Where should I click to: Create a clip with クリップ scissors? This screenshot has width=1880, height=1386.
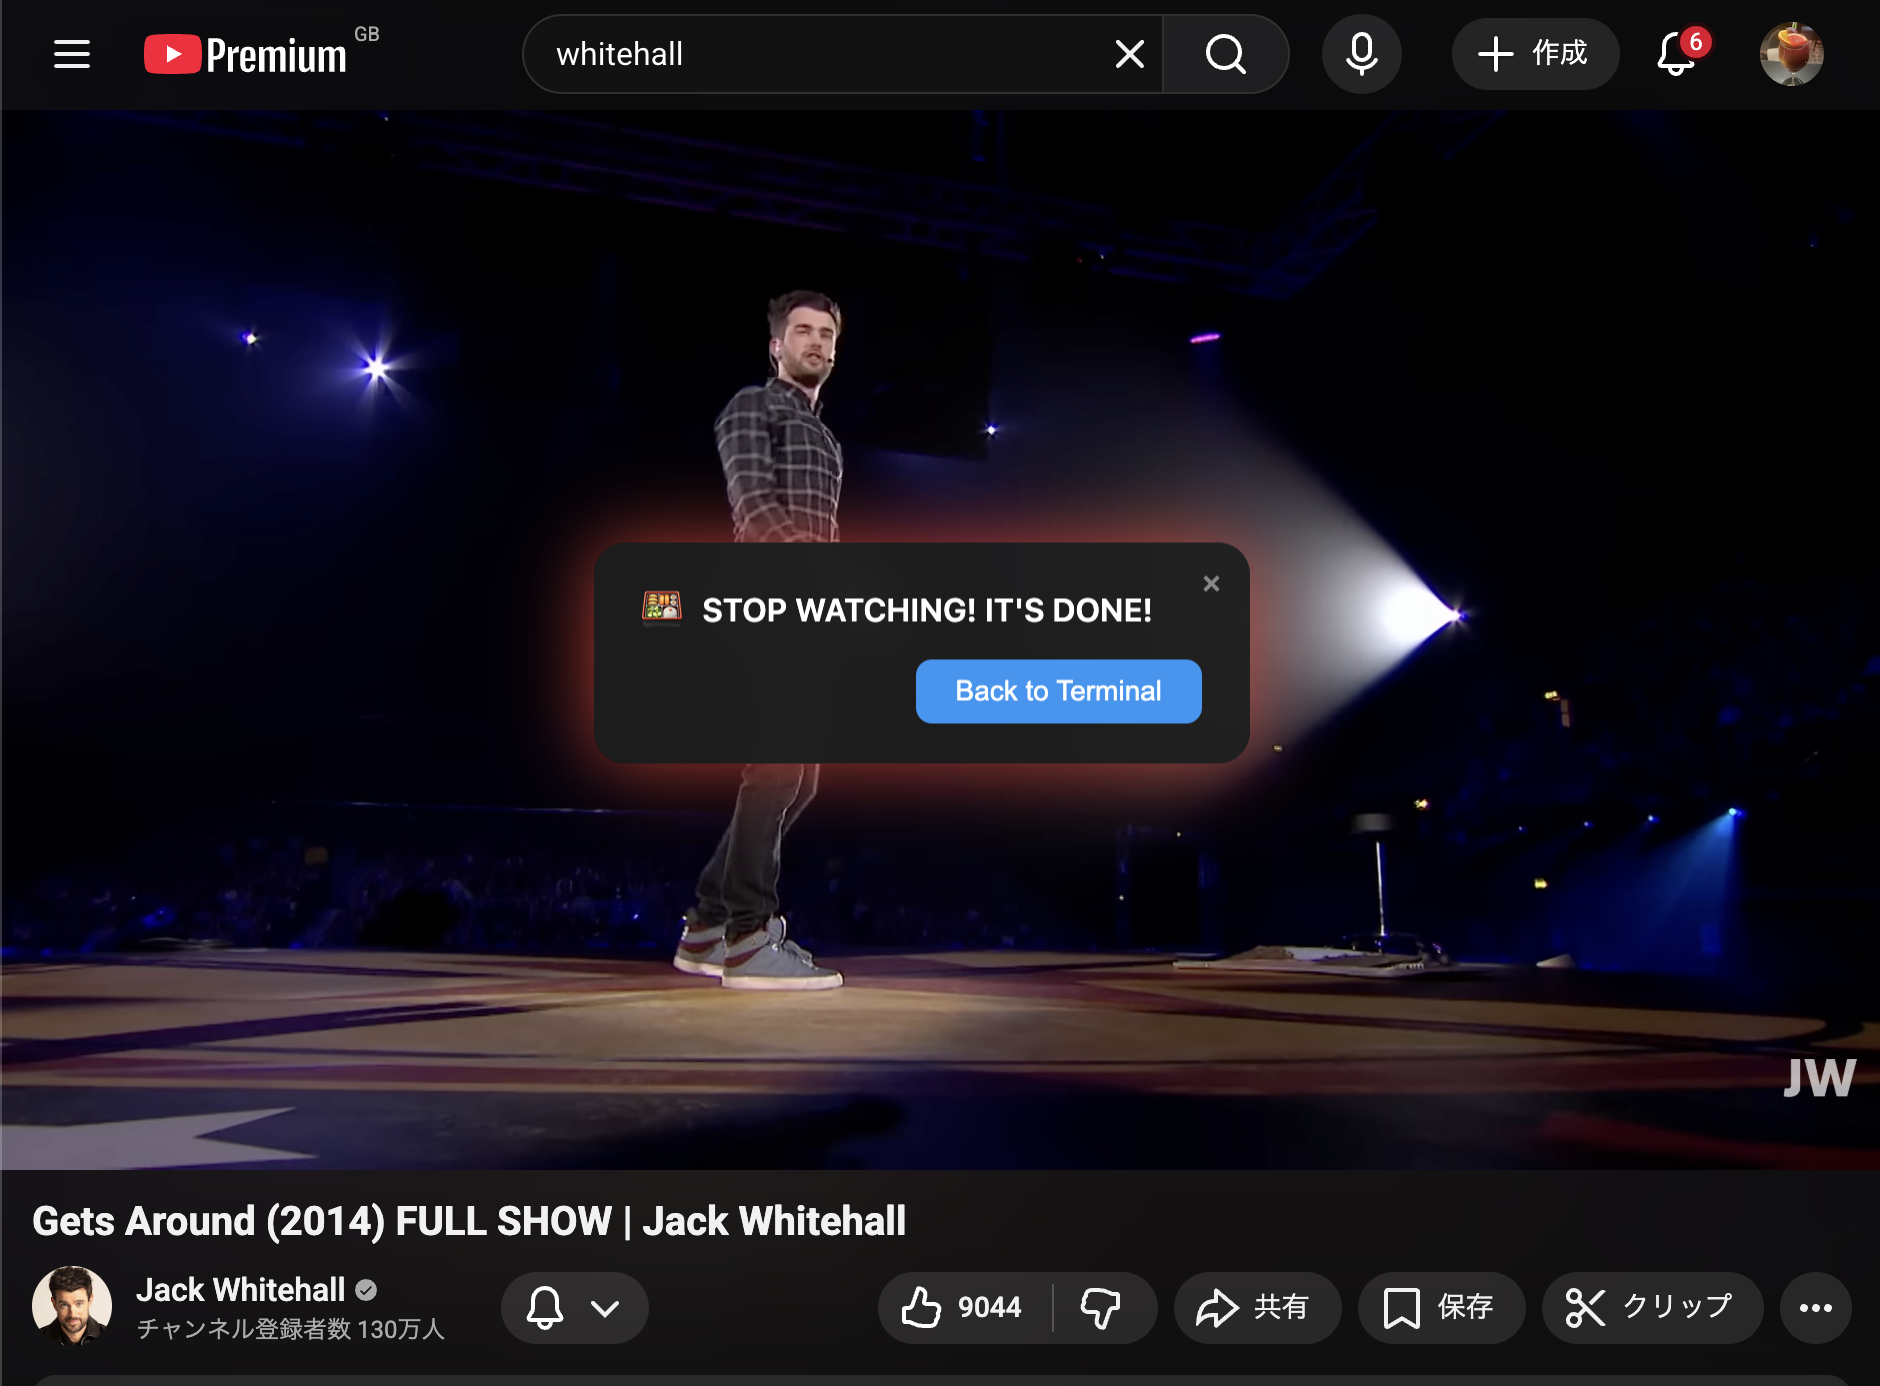coord(1651,1308)
